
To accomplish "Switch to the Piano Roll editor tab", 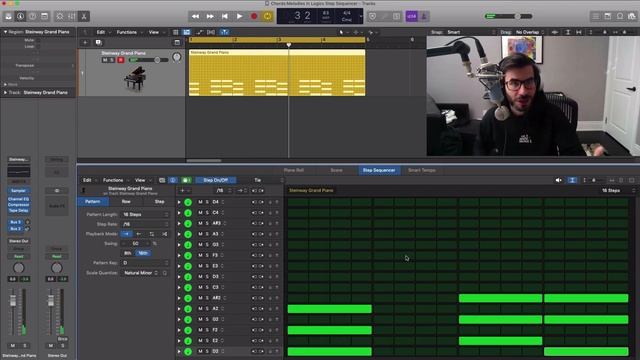I will point(294,170).
